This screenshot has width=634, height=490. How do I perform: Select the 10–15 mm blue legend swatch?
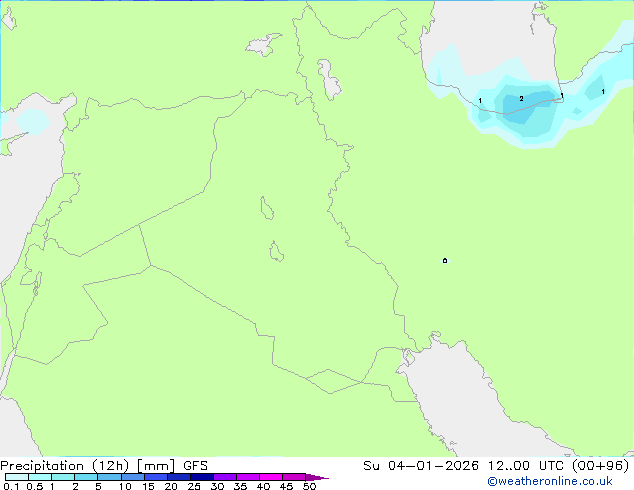point(132,477)
